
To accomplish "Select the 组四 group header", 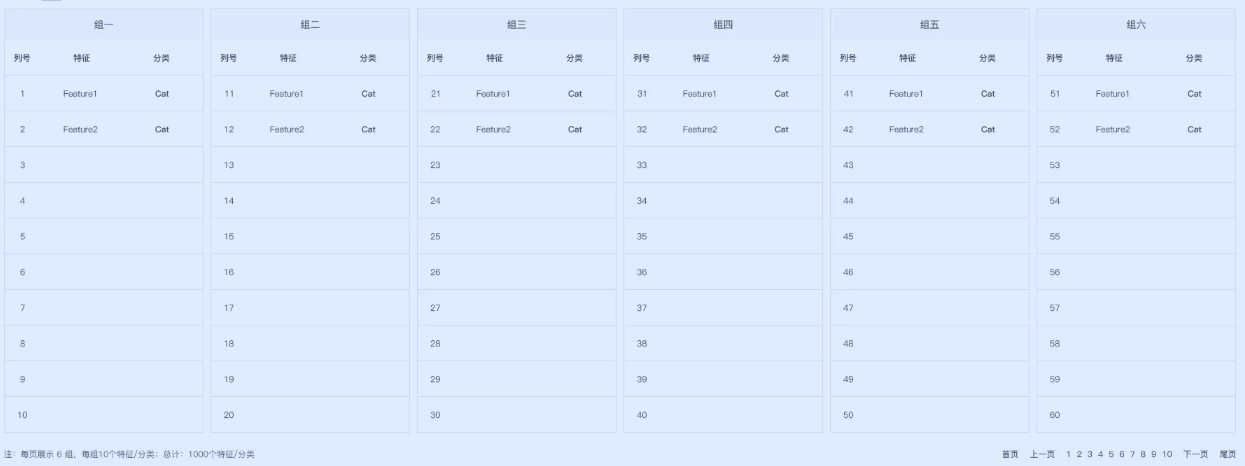I will [723, 24].
